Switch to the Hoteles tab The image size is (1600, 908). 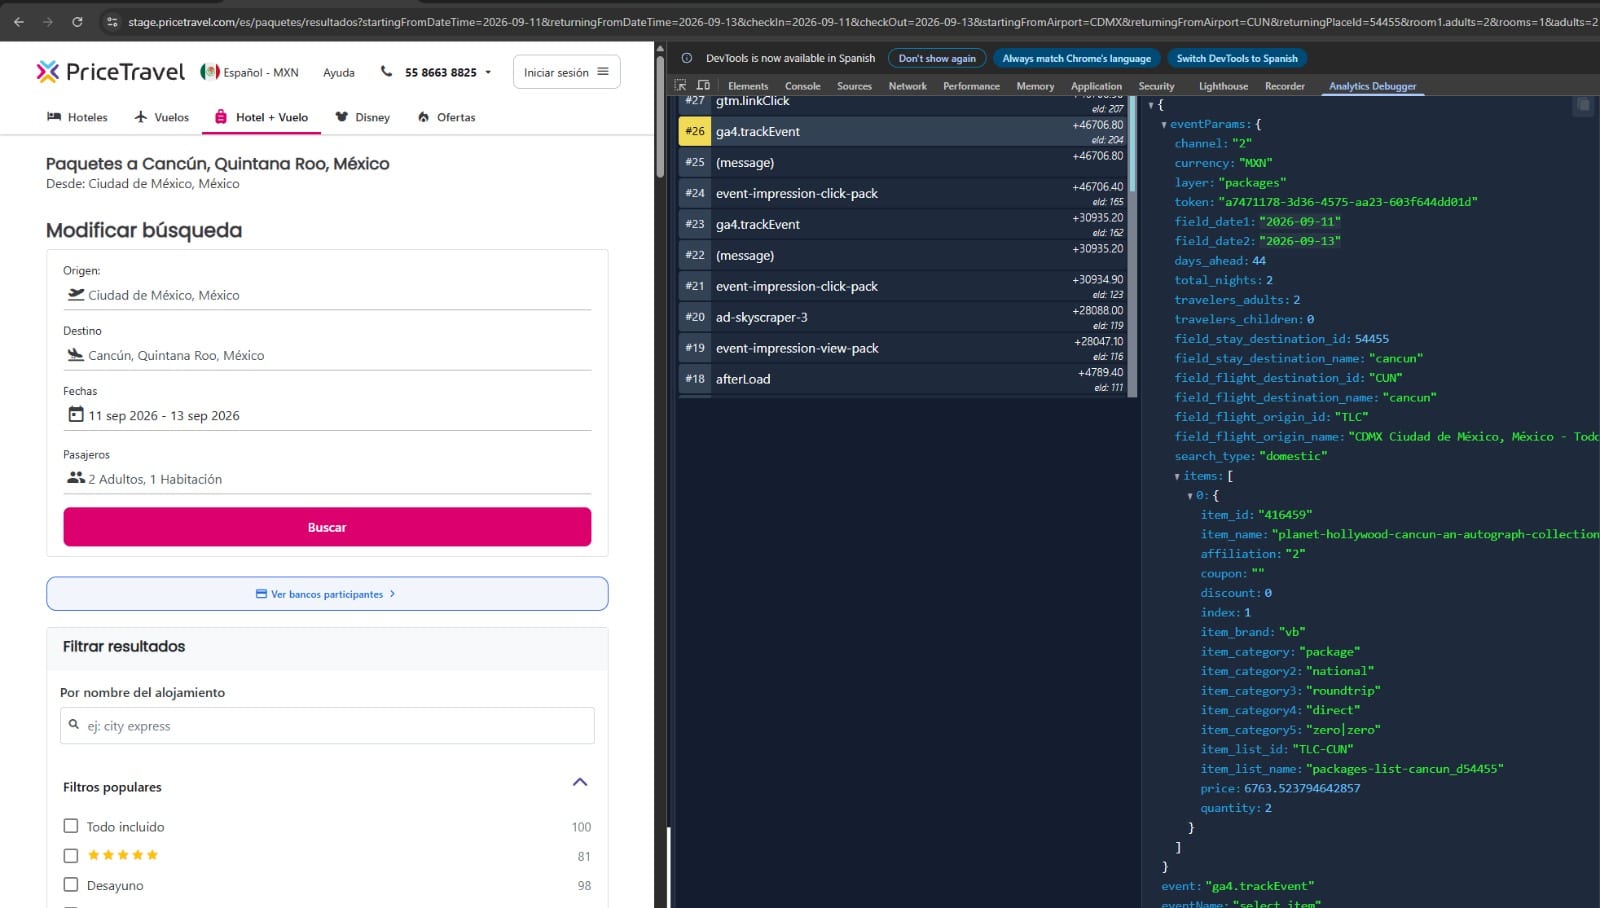pos(77,117)
